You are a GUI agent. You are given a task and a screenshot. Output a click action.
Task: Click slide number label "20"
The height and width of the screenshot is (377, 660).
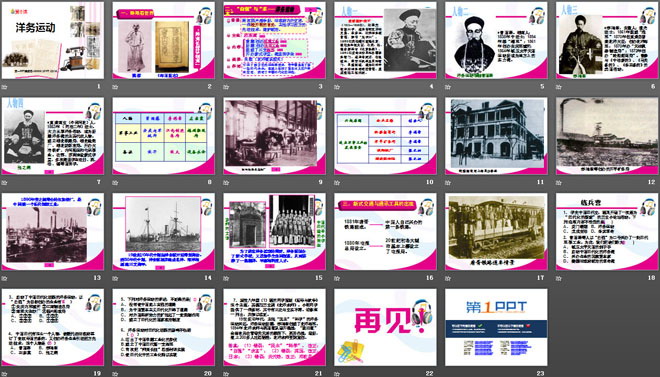tap(208, 373)
